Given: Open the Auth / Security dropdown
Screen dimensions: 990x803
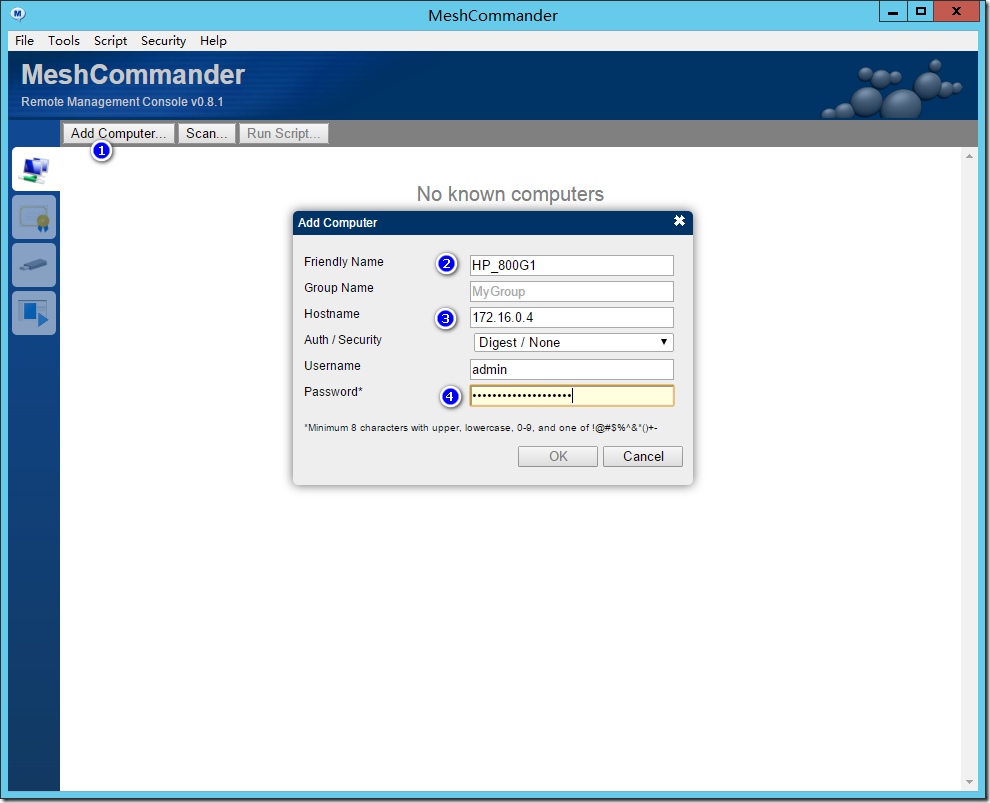Looking at the screenshot, I should tap(571, 342).
